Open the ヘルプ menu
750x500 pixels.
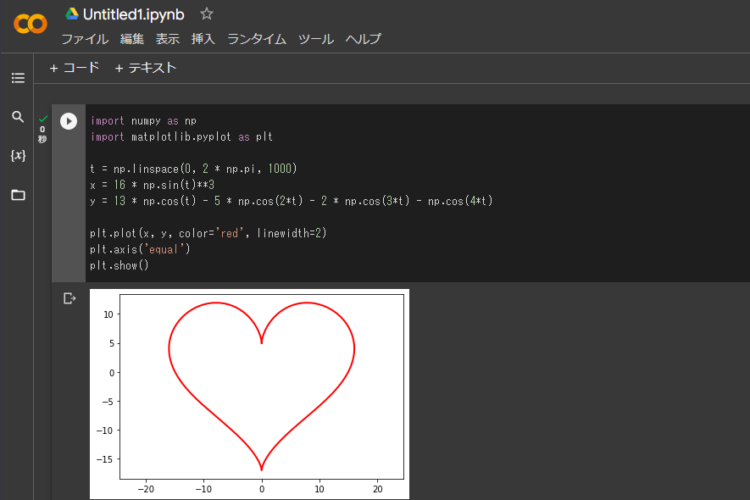363,39
